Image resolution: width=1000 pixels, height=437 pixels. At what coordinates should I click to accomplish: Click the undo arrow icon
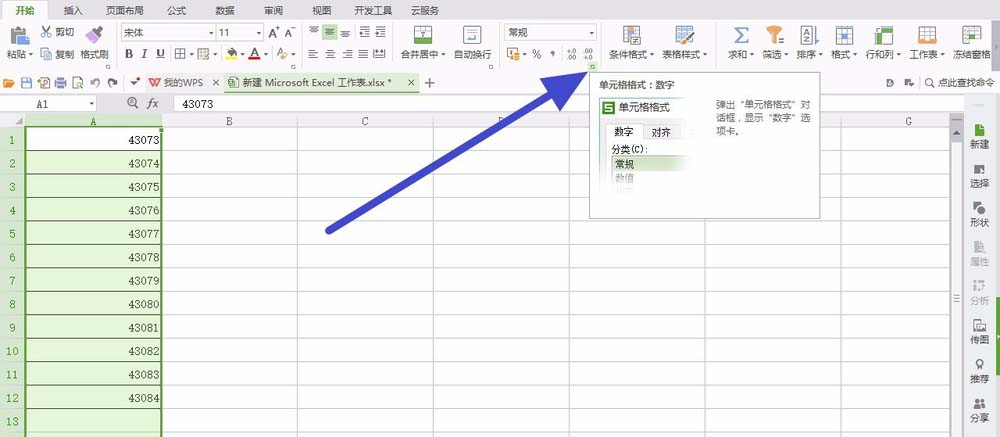pos(95,83)
